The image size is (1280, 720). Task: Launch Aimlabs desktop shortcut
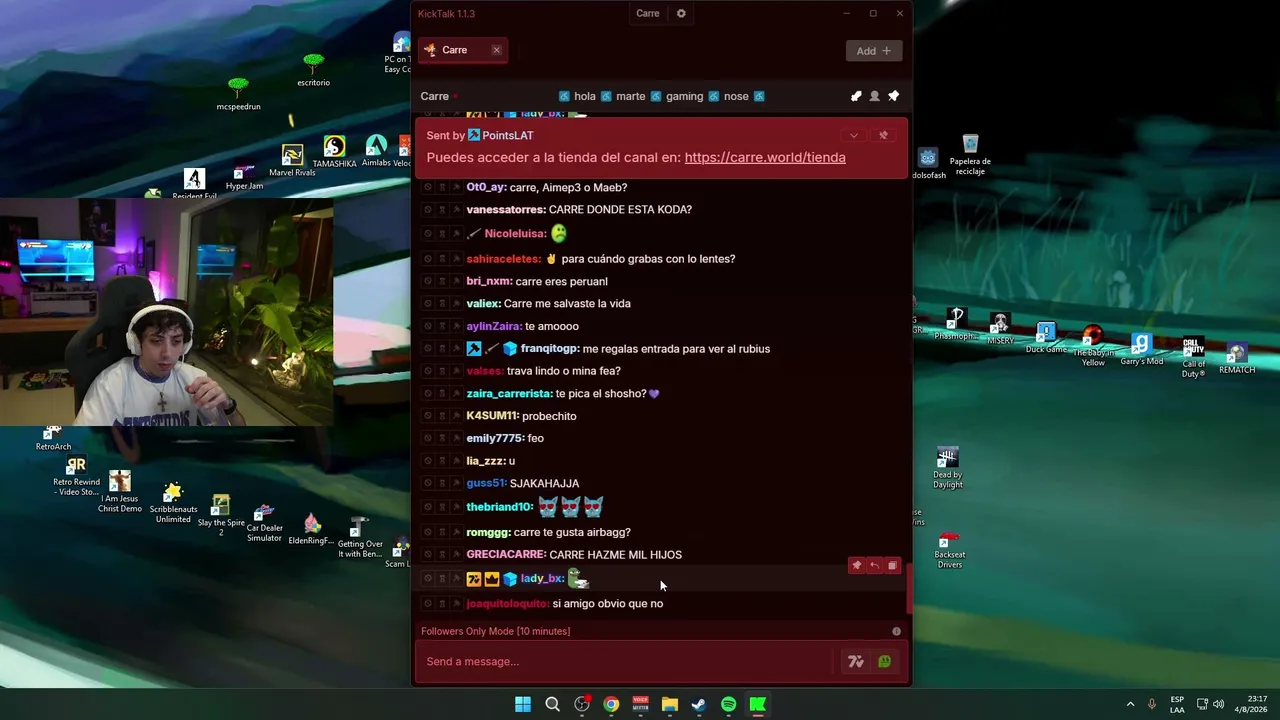376,153
